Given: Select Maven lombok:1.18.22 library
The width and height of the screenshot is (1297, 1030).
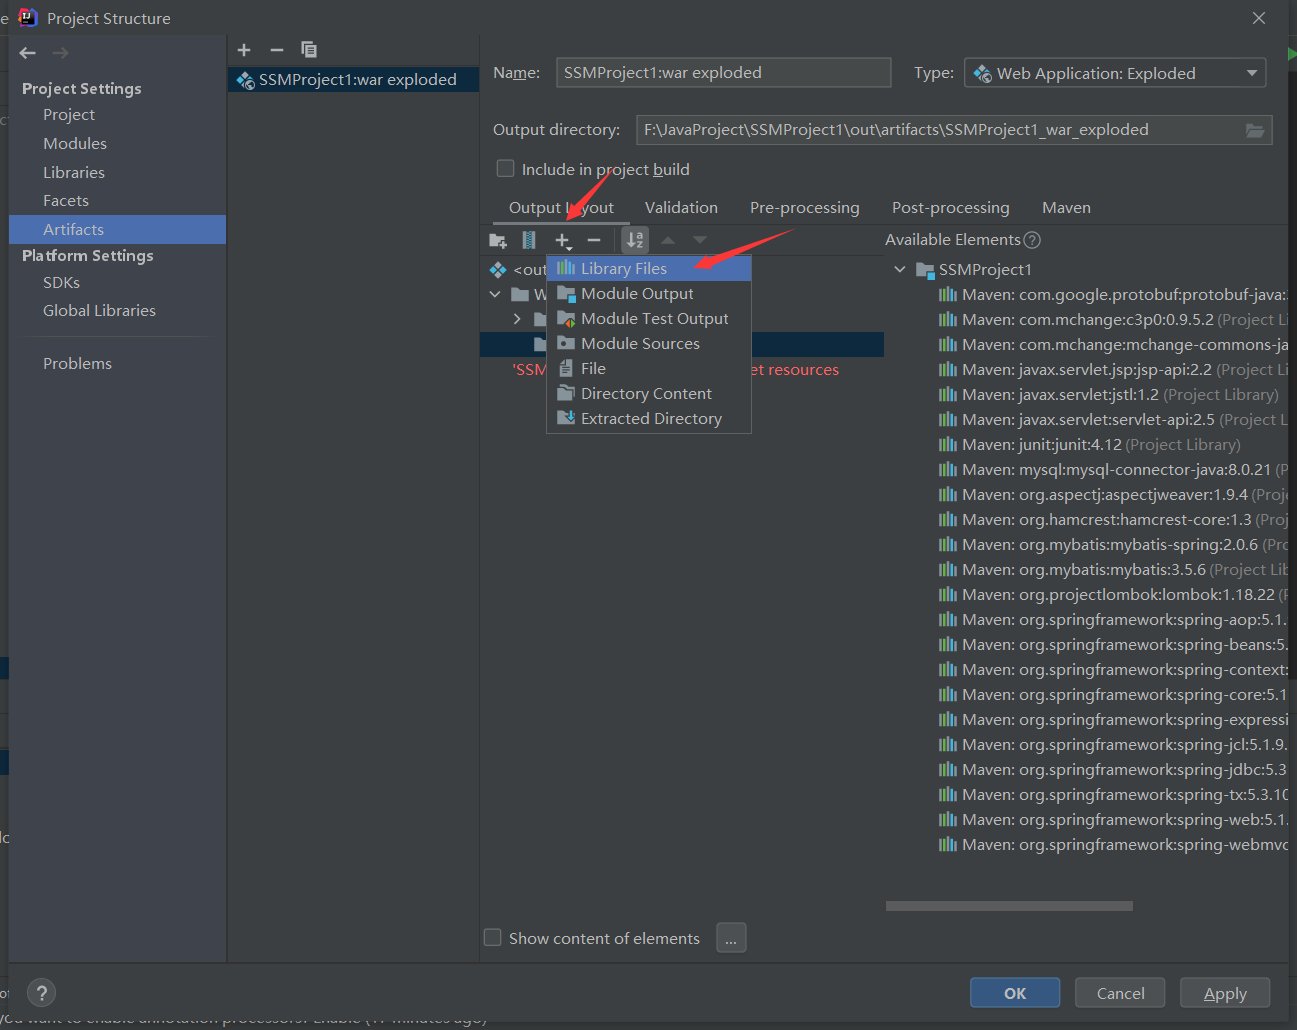Looking at the screenshot, I should (x=1112, y=594).
